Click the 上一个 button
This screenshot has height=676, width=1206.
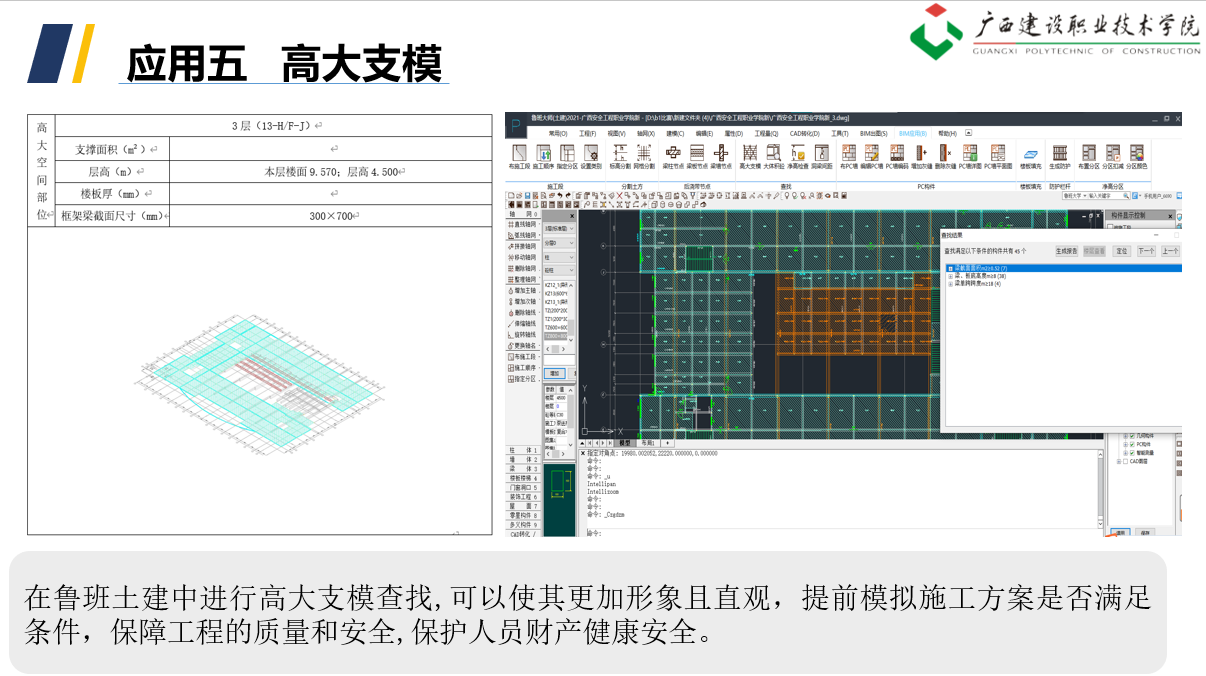point(1170,251)
